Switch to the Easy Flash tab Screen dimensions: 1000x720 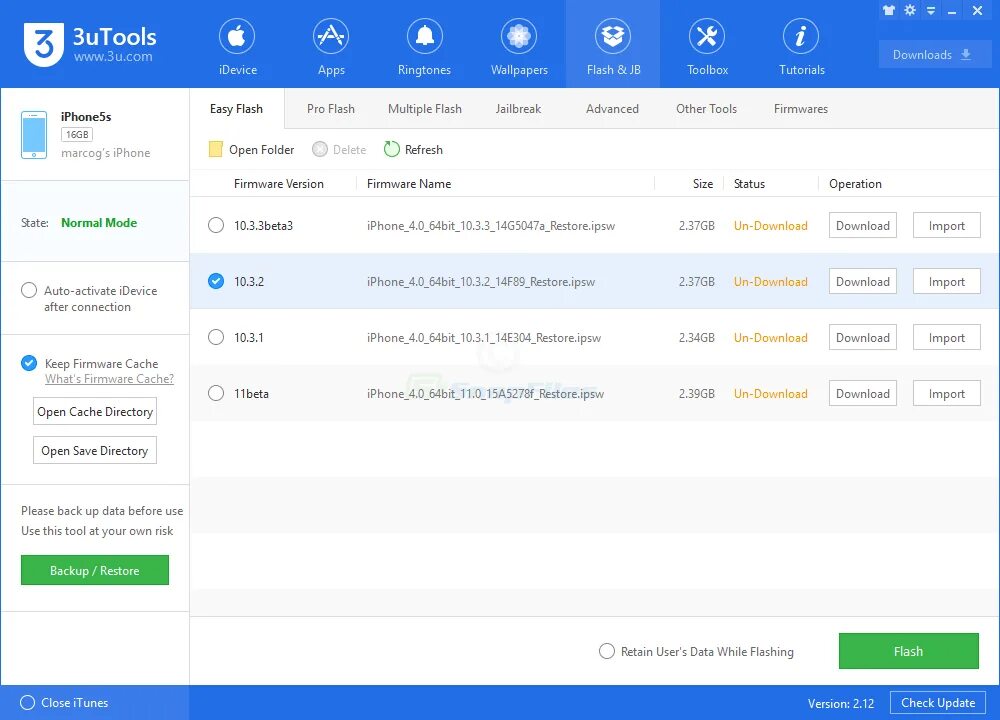pos(236,109)
